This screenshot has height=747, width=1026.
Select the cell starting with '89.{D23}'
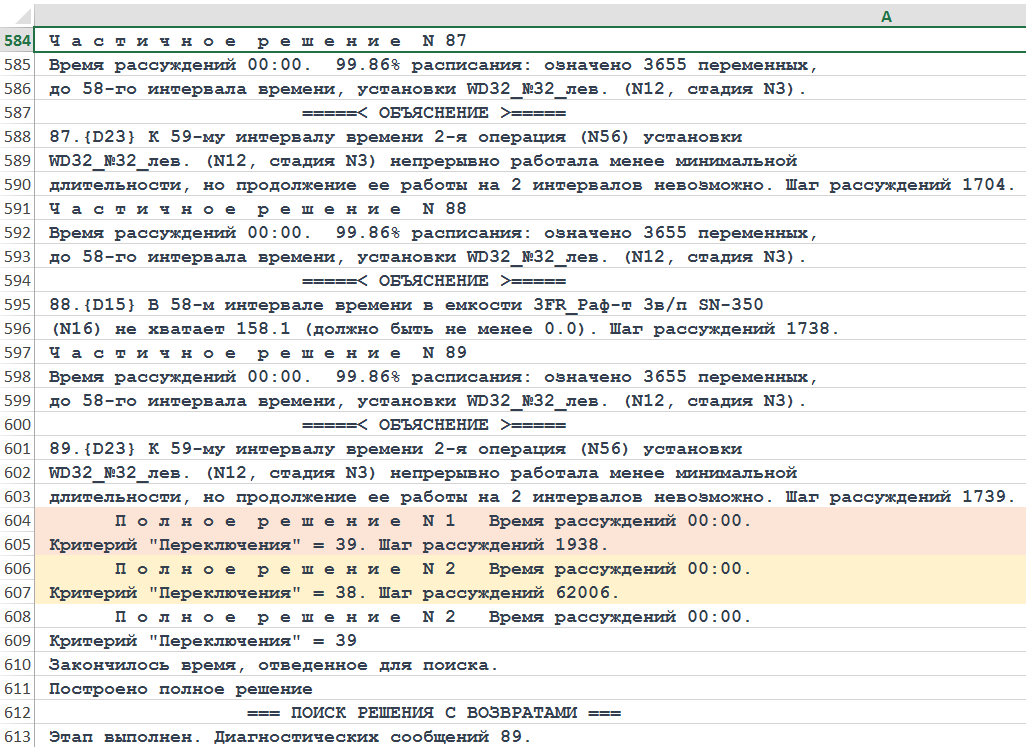pos(395,449)
